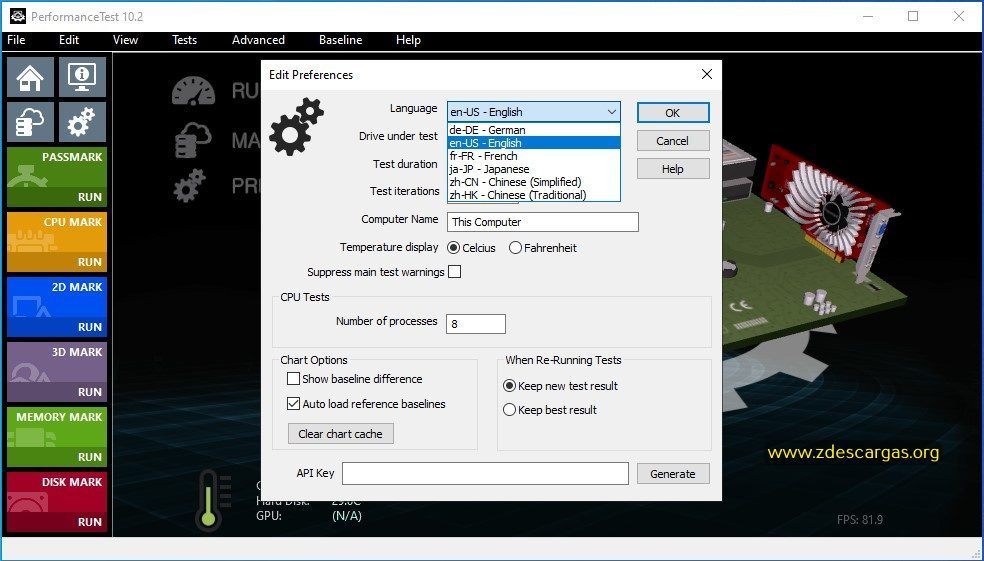Run the Memory Mark test tile
Screen dimensions: 984x561
56,437
